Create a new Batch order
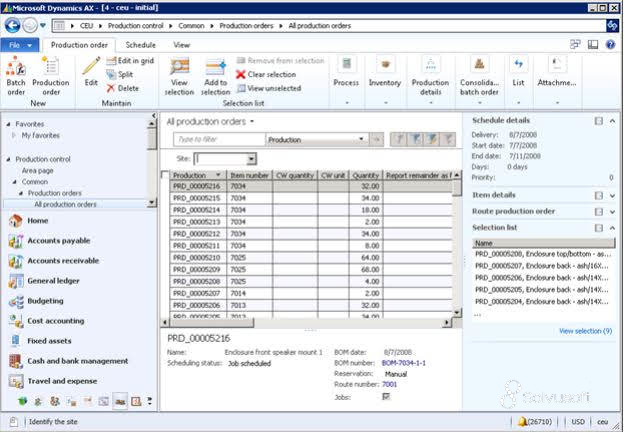Image resolution: width=624 pixels, height=432 pixels. [16, 76]
